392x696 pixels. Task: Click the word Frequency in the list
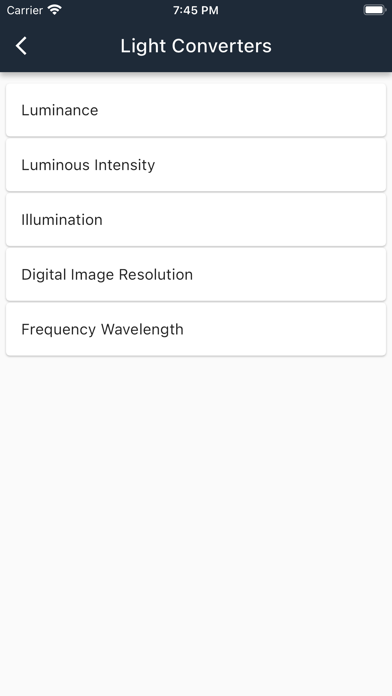point(59,330)
